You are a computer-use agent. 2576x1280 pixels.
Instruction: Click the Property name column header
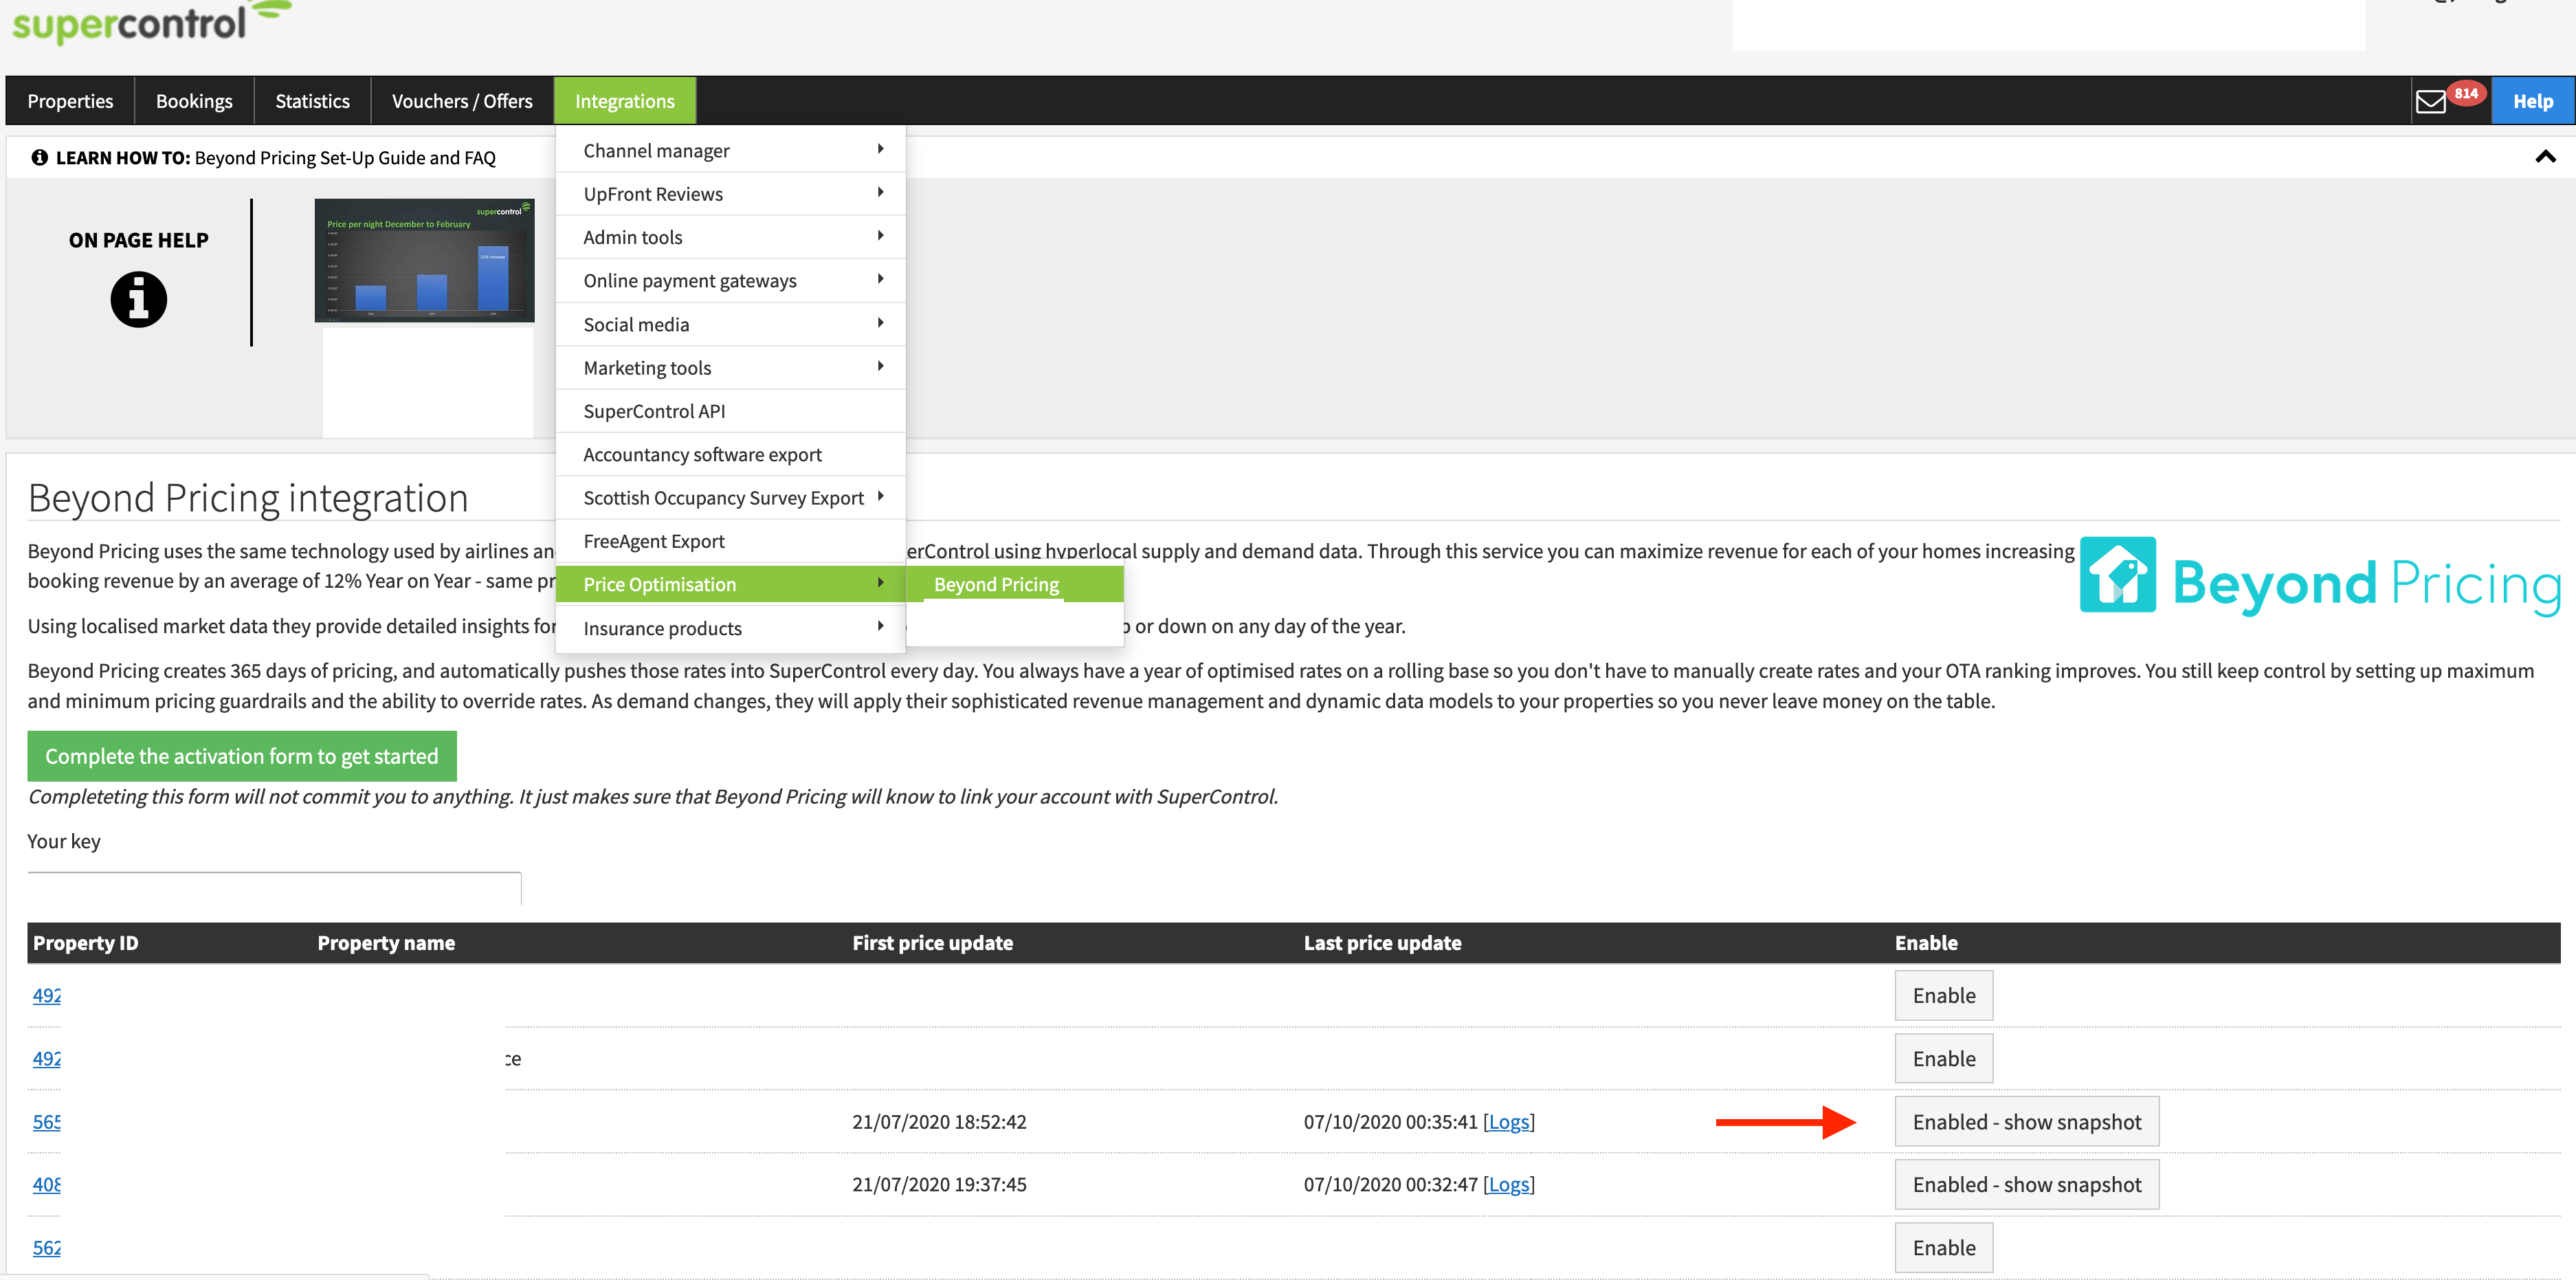tap(386, 942)
